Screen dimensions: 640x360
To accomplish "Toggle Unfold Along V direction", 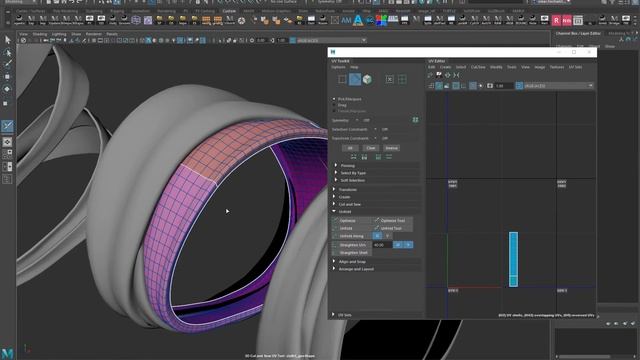I will click(x=387, y=236).
